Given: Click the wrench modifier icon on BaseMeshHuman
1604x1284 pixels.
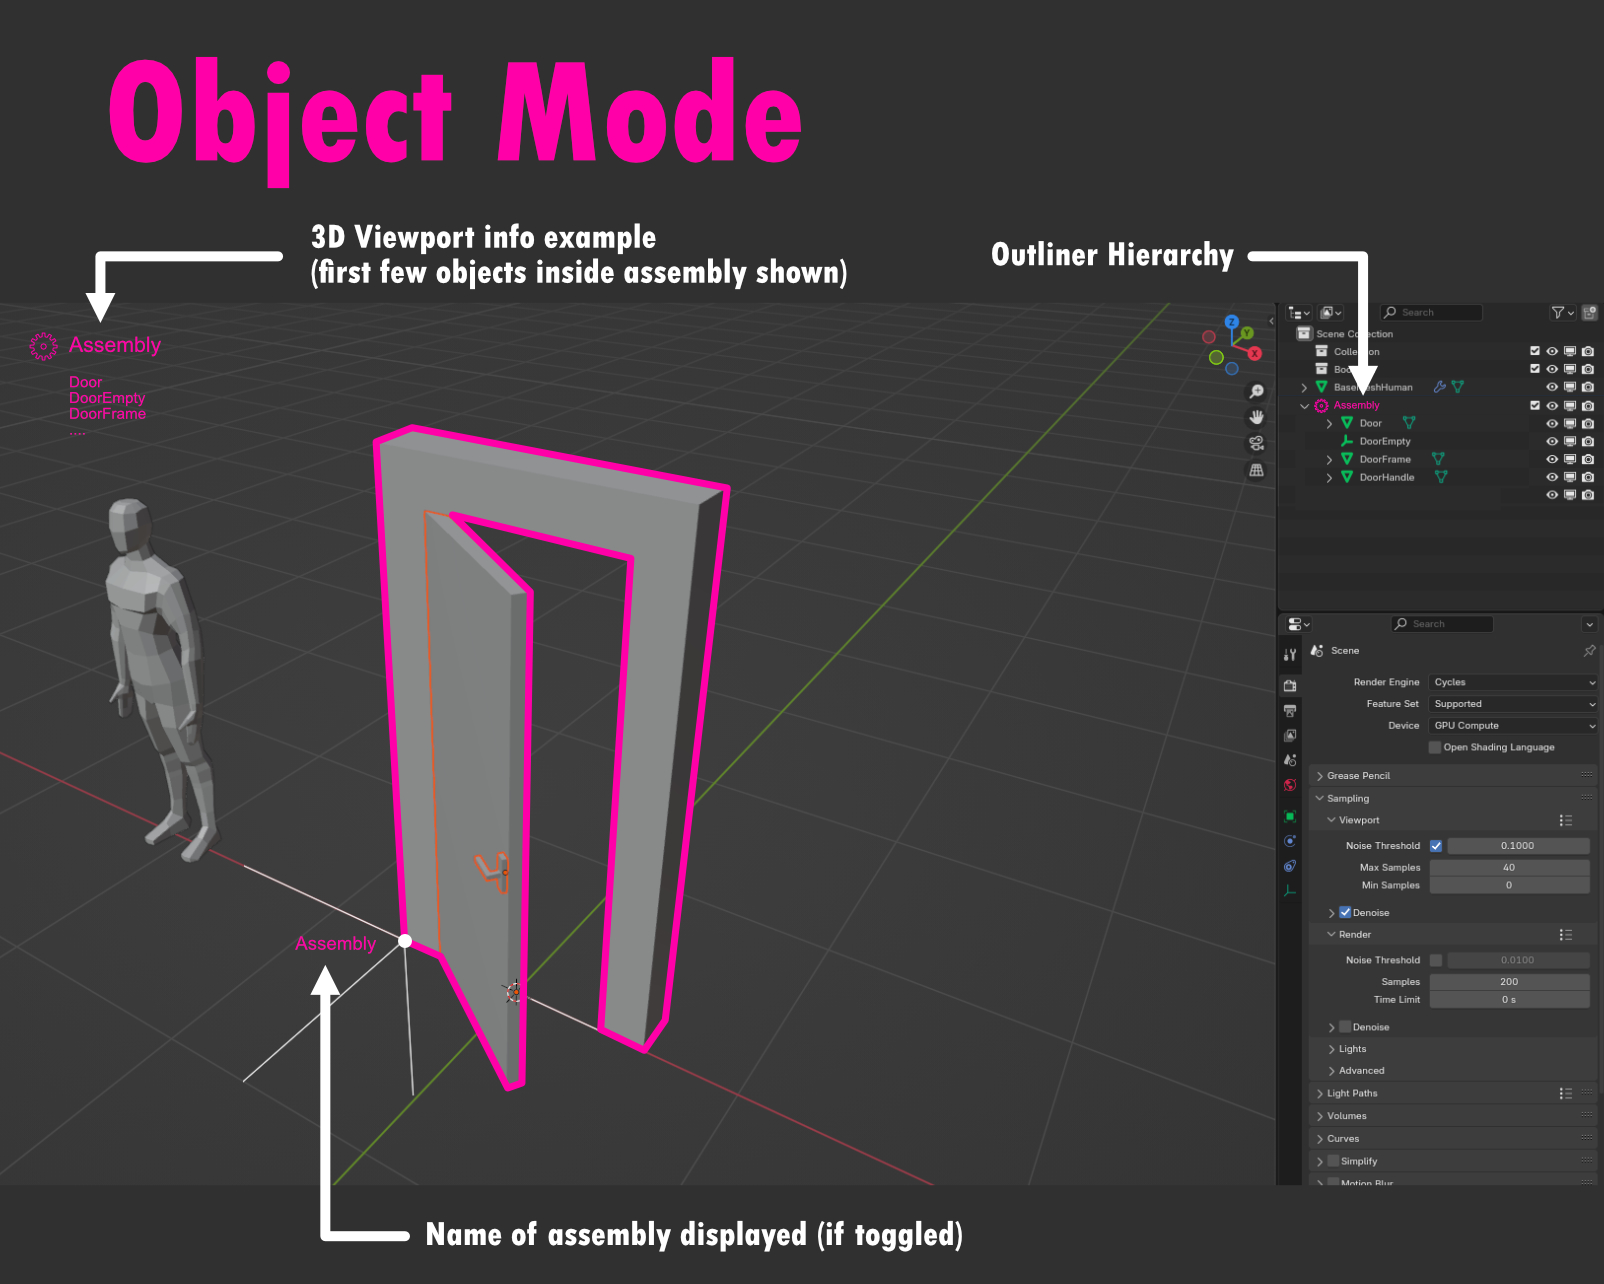Looking at the screenshot, I should (1440, 387).
